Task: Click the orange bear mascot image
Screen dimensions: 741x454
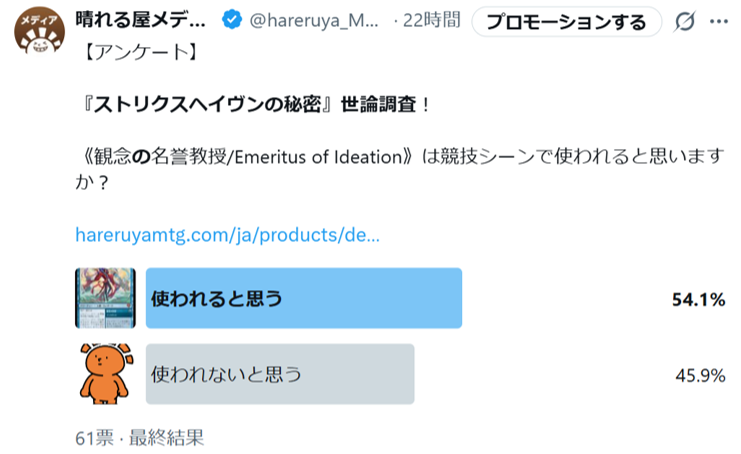Action: (106, 374)
